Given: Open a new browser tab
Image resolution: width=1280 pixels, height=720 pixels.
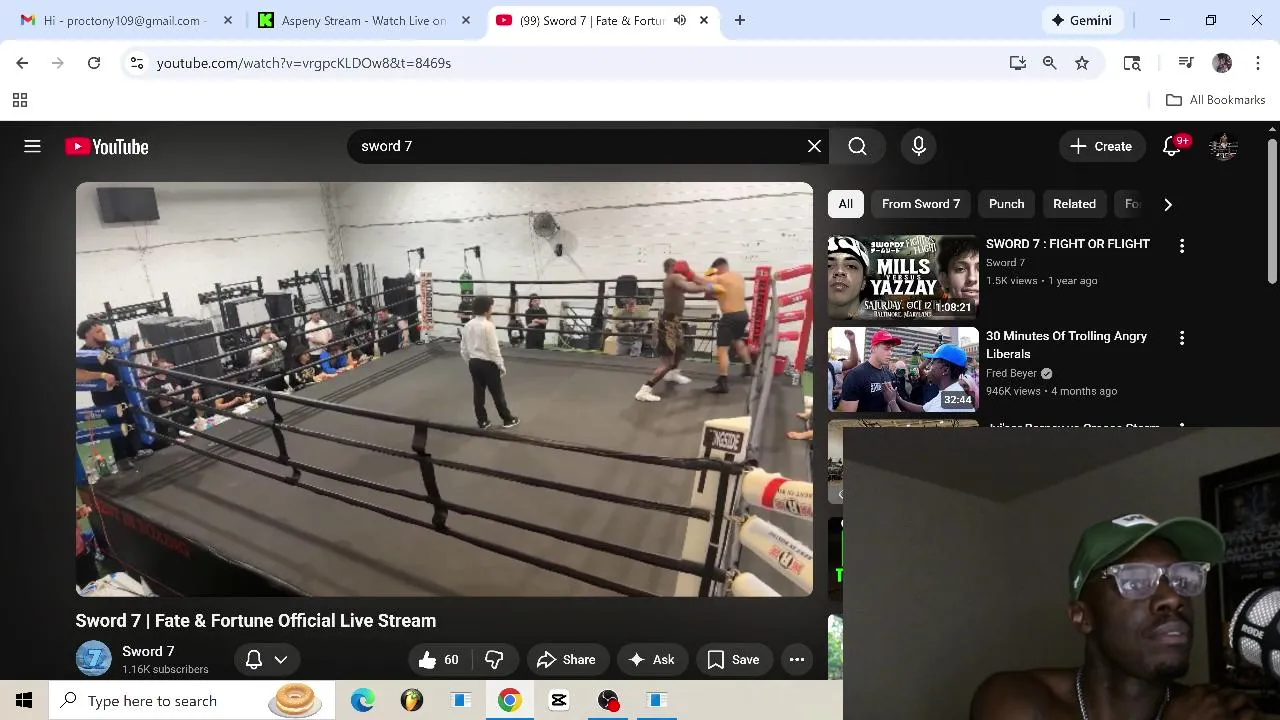Looking at the screenshot, I should 740,20.
